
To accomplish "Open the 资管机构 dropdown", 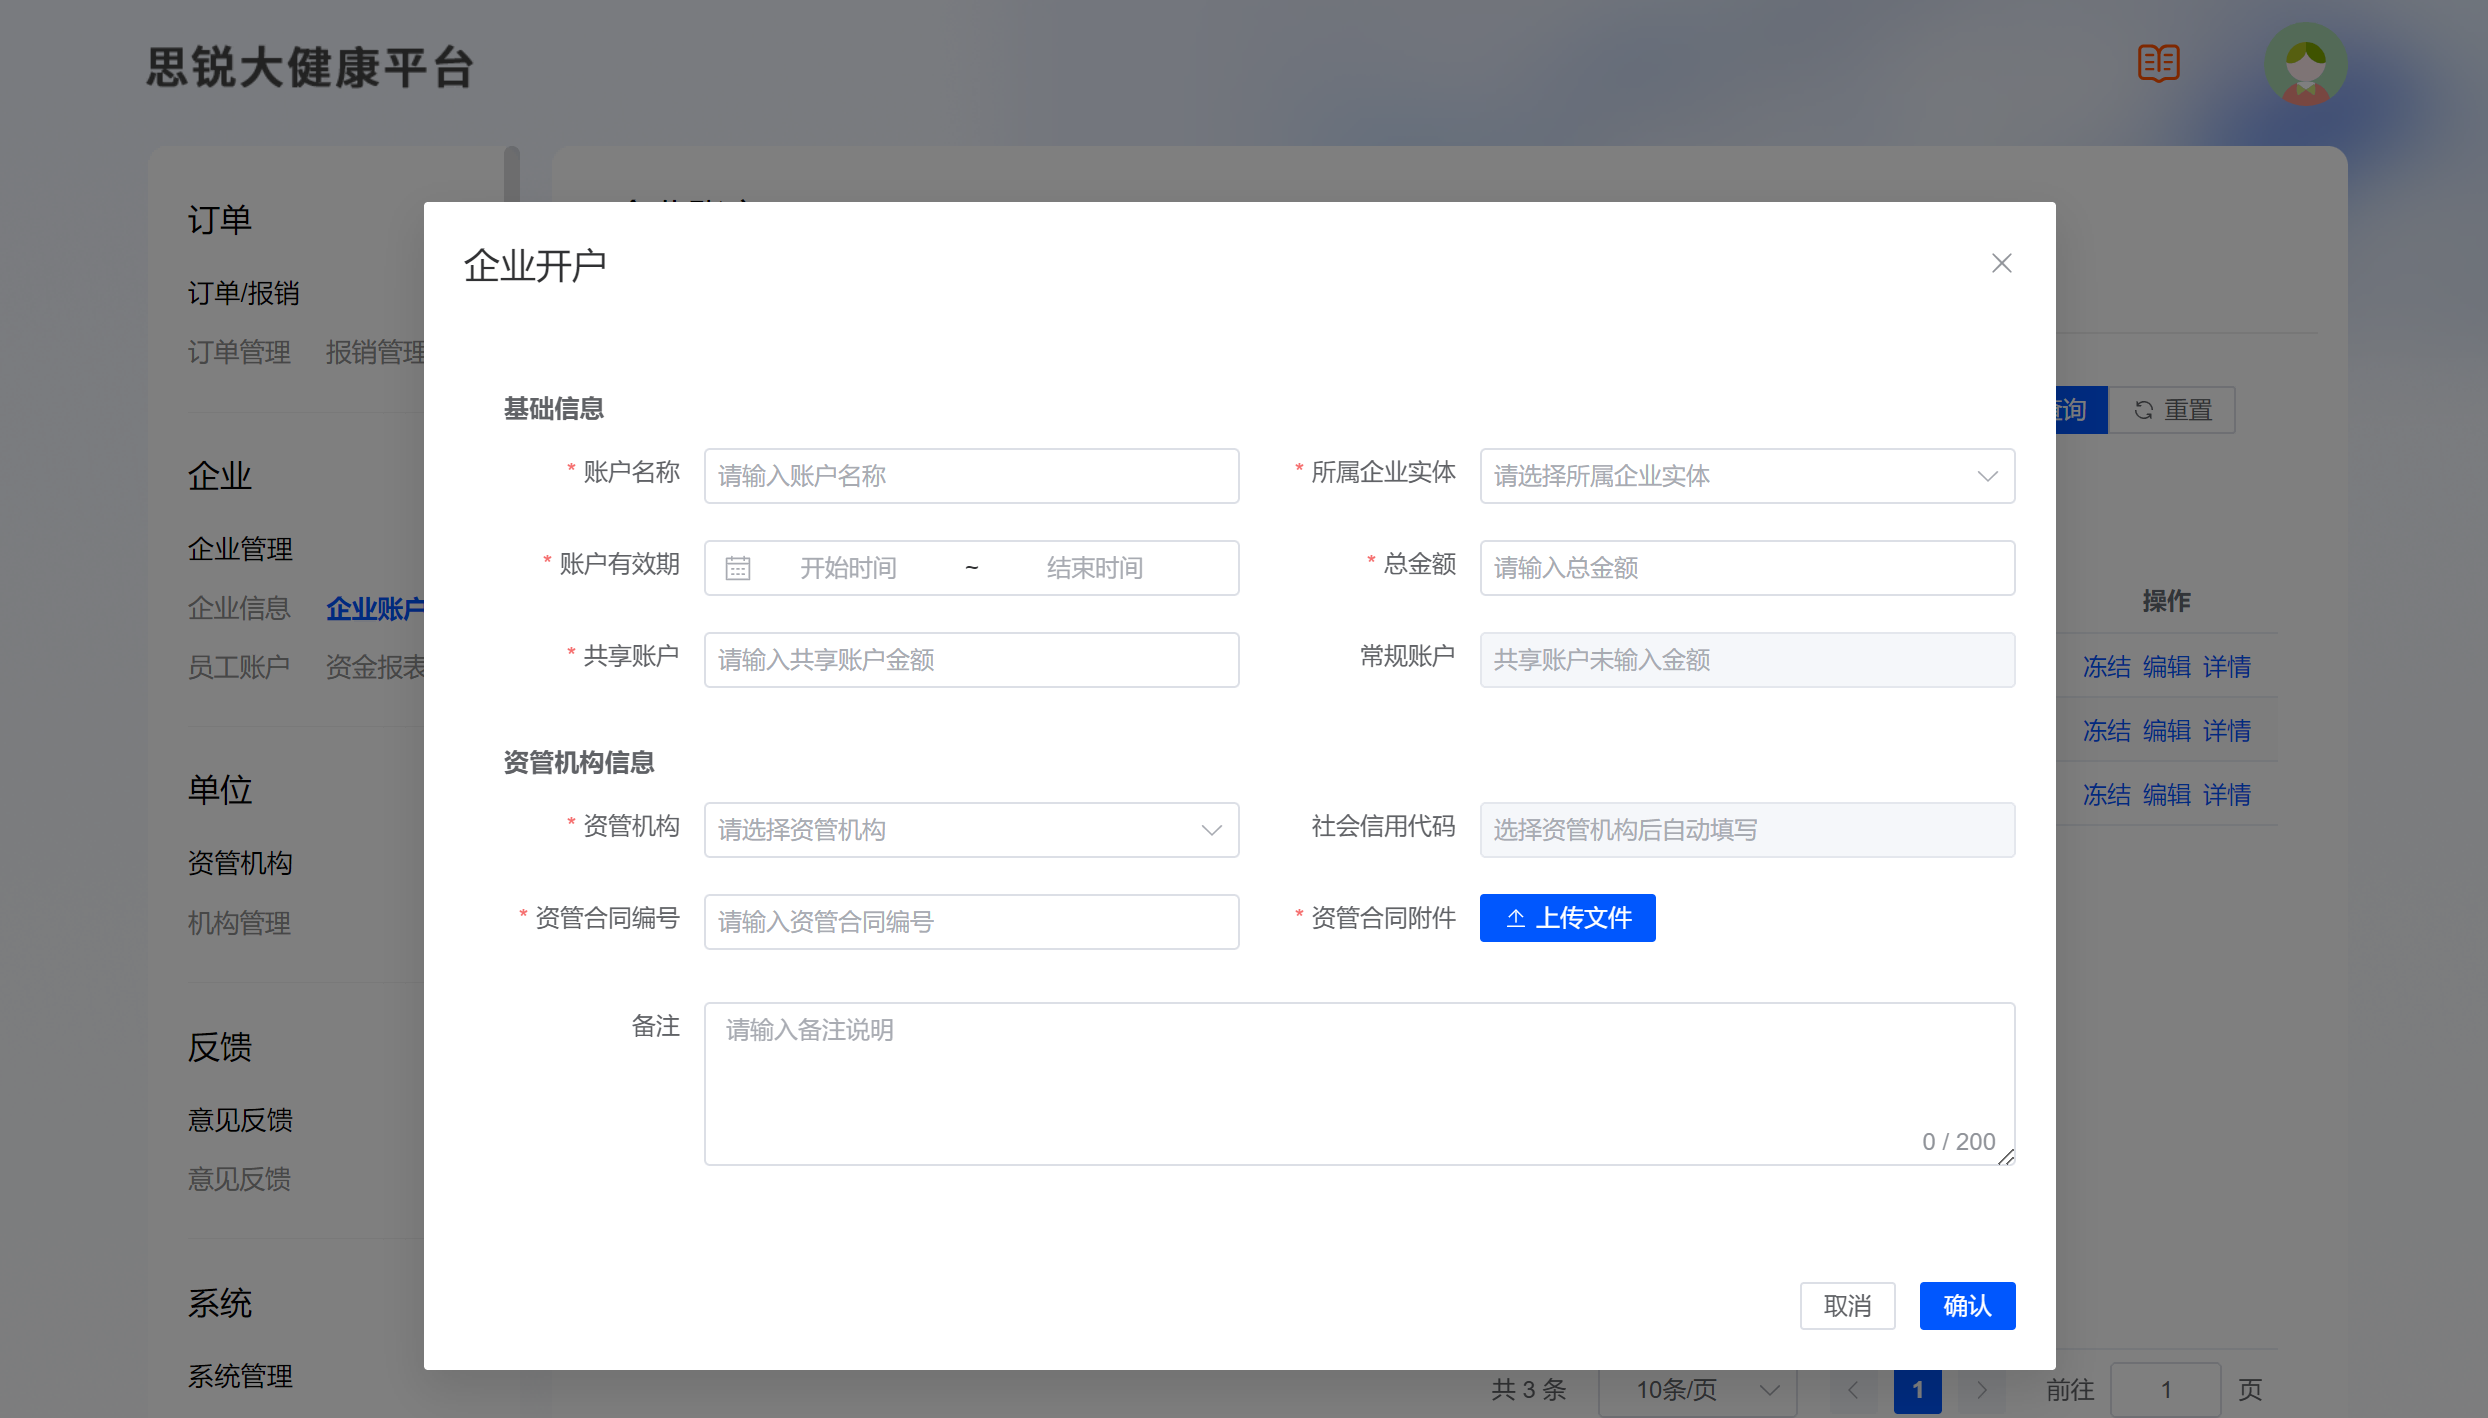I will click(x=971, y=830).
